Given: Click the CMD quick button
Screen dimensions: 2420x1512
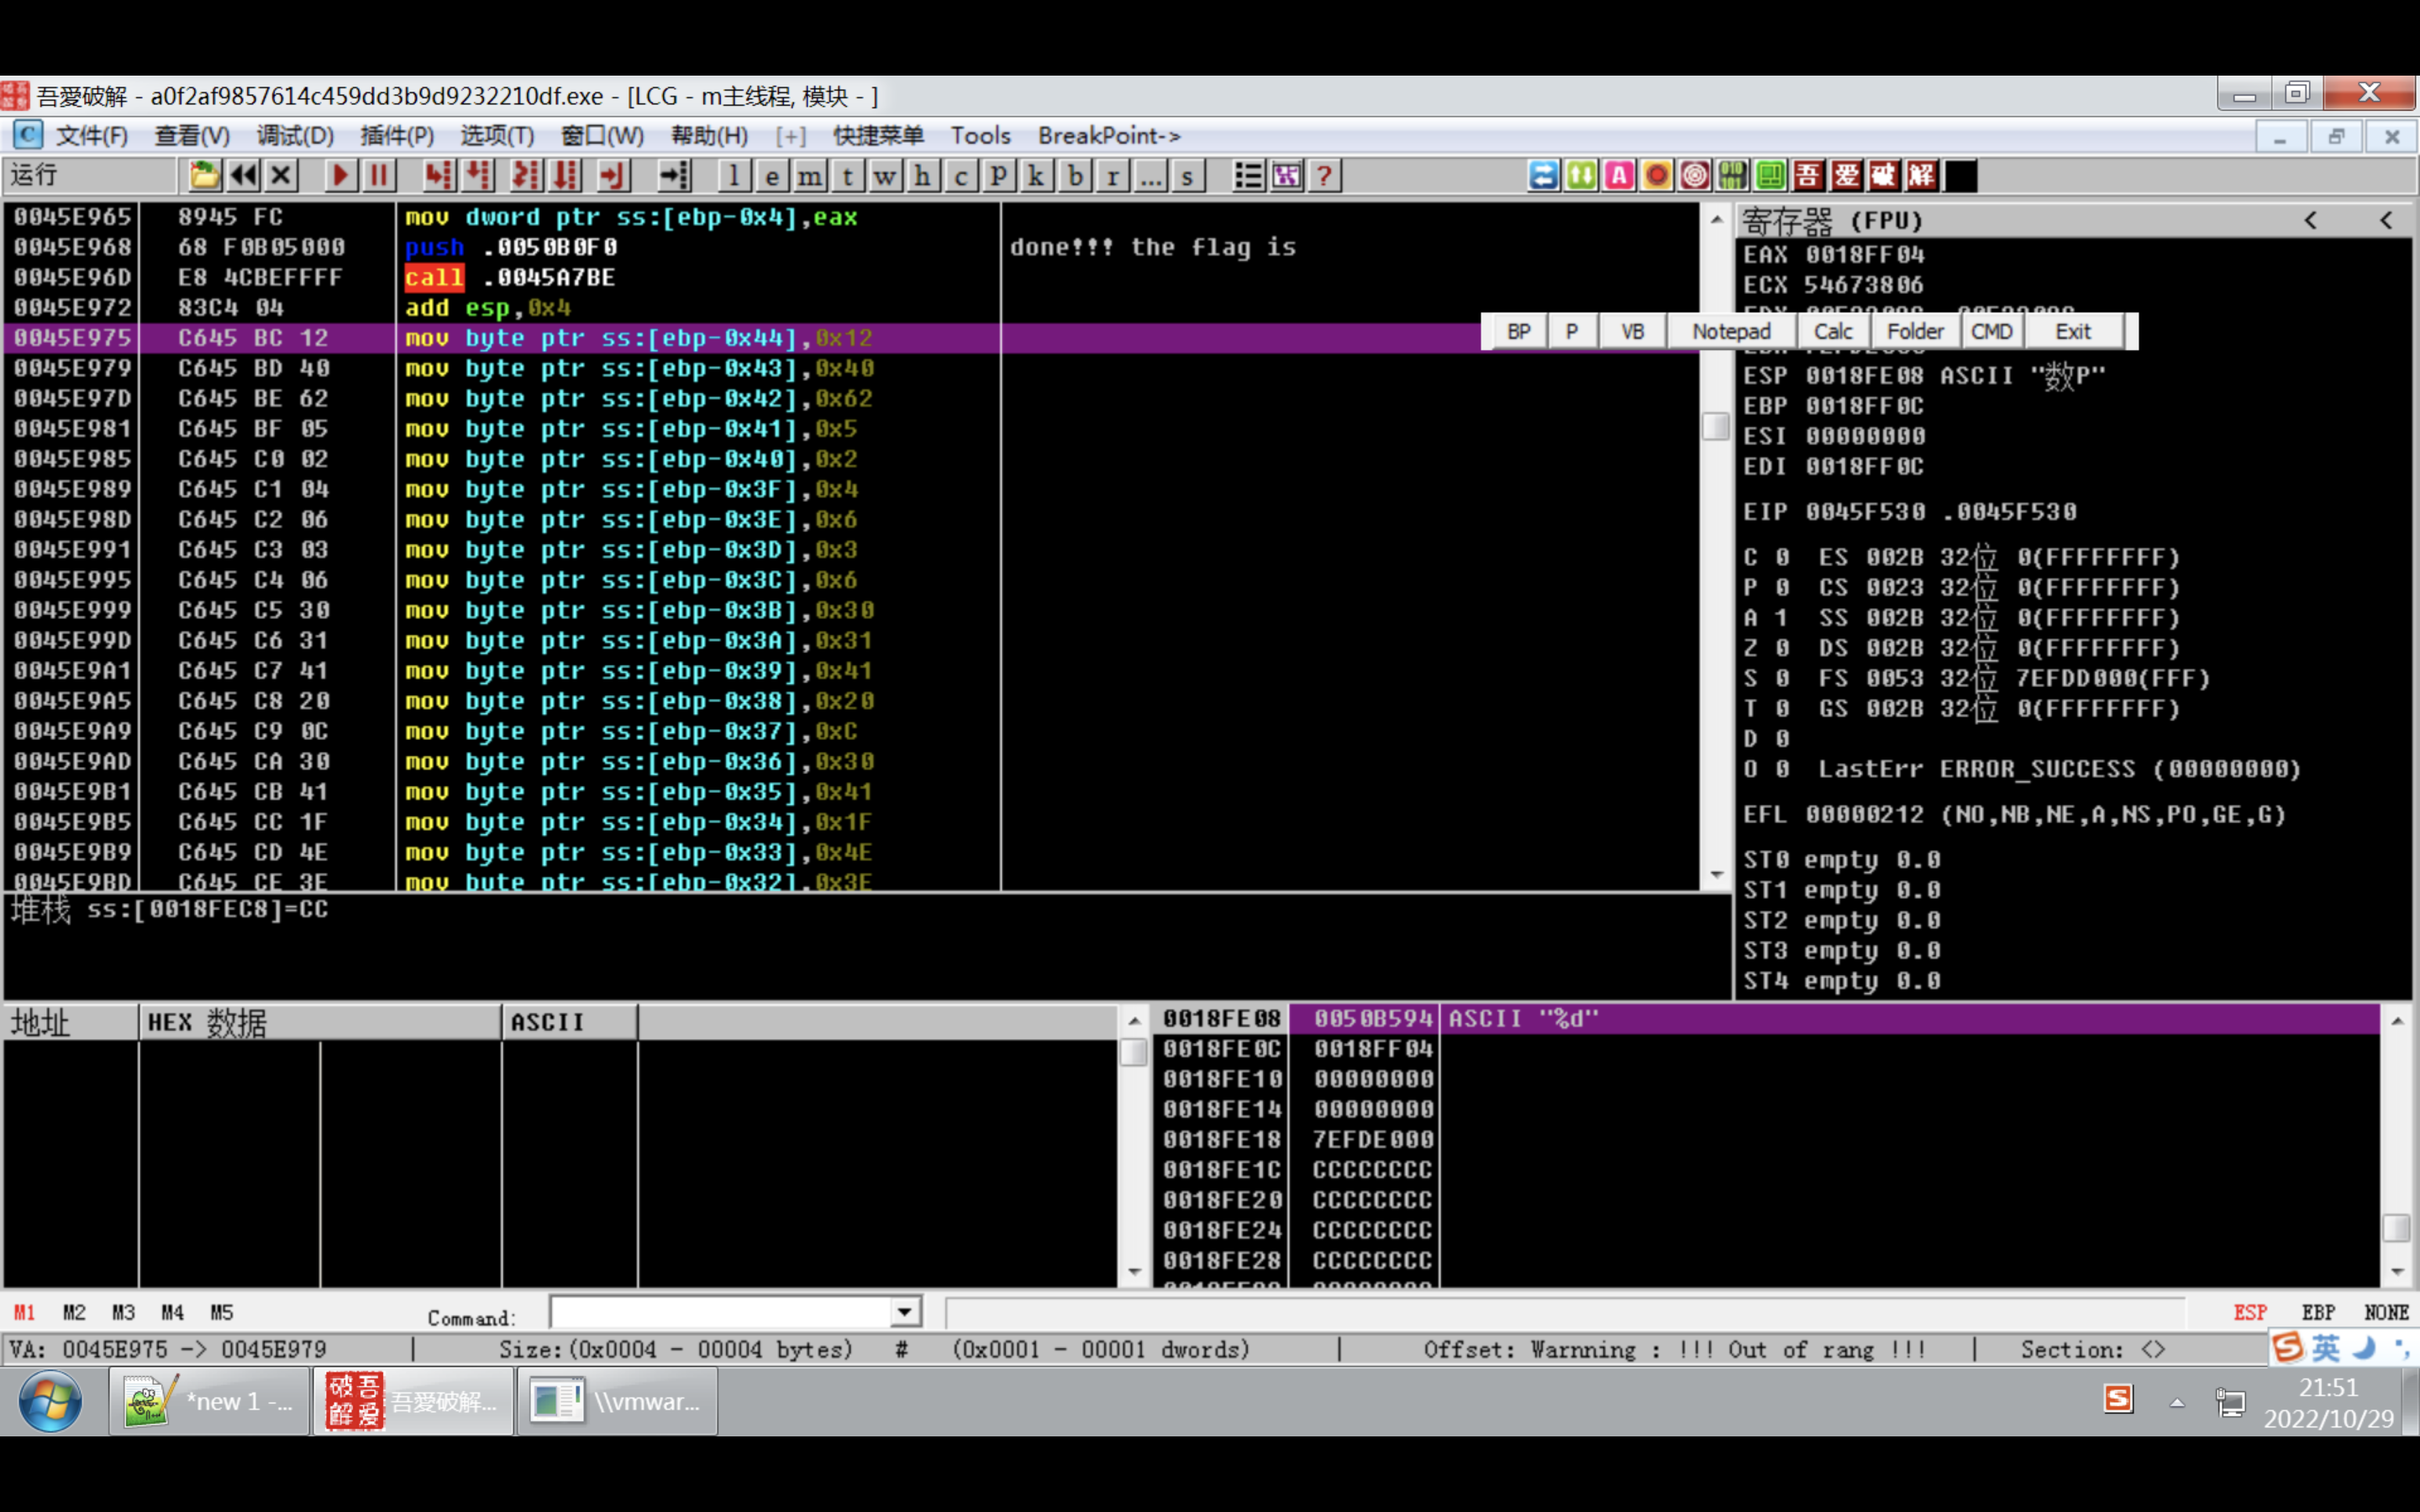Looking at the screenshot, I should pos(1991,331).
